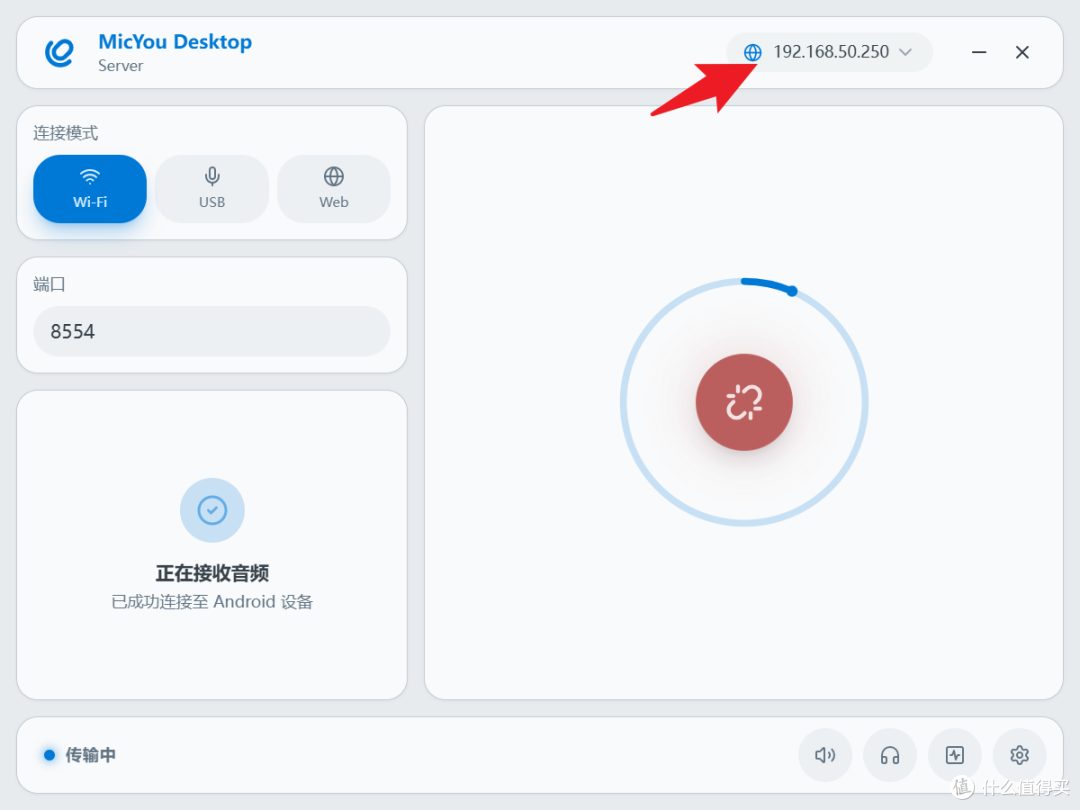The width and height of the screenshot is (1080, 810).
Task: Click the 已成功连接至 Android 设备 message
Action: click(x=212, y=602)
